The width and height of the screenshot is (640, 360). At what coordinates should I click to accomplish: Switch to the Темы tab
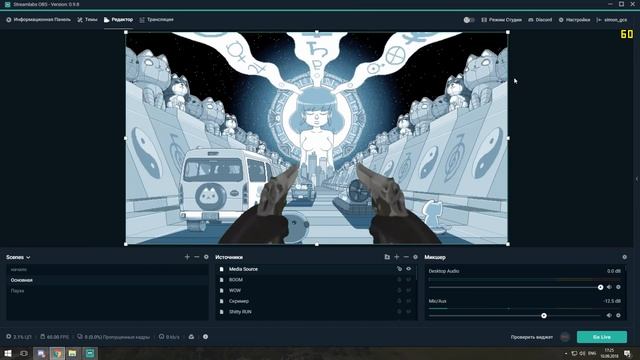87,20
